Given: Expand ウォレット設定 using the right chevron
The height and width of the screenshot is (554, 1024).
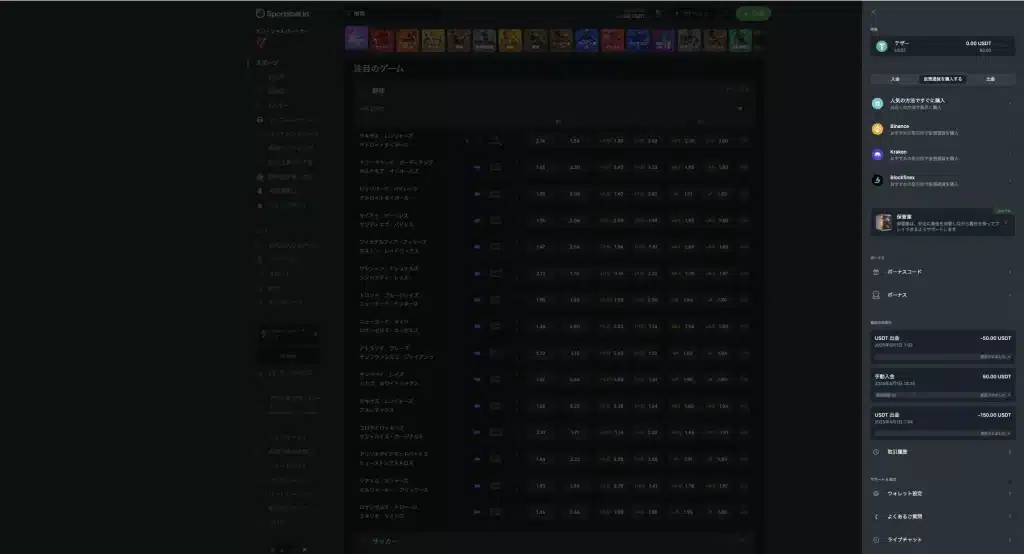Looking at the screenshot, I should point(1008,493).
